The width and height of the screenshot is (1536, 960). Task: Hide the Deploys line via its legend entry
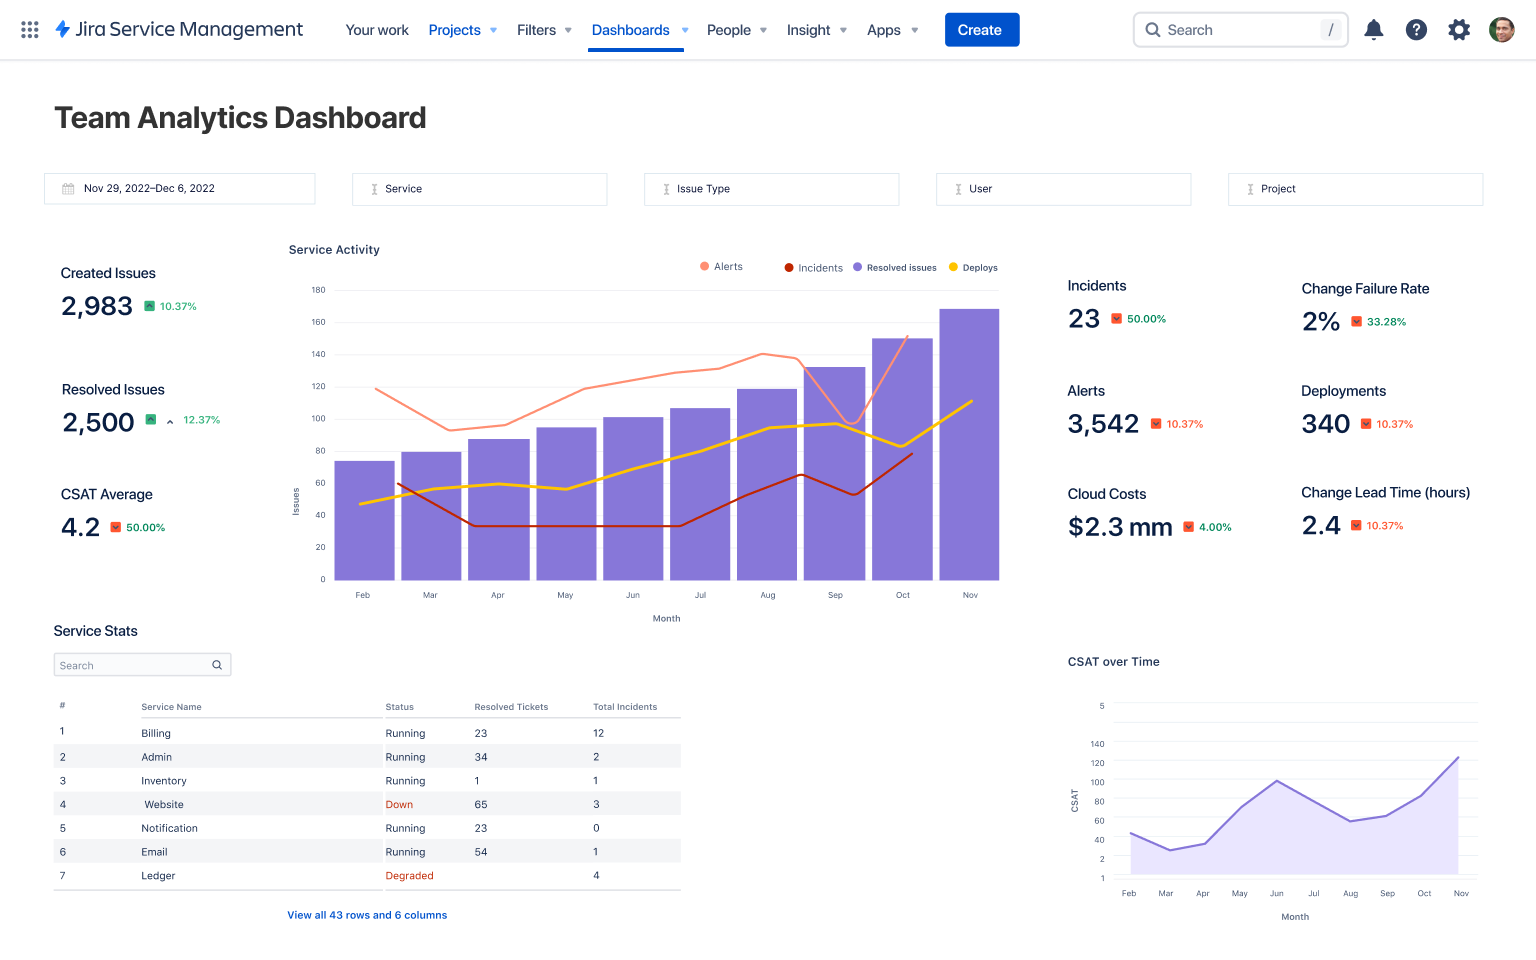tap(972, 267)
